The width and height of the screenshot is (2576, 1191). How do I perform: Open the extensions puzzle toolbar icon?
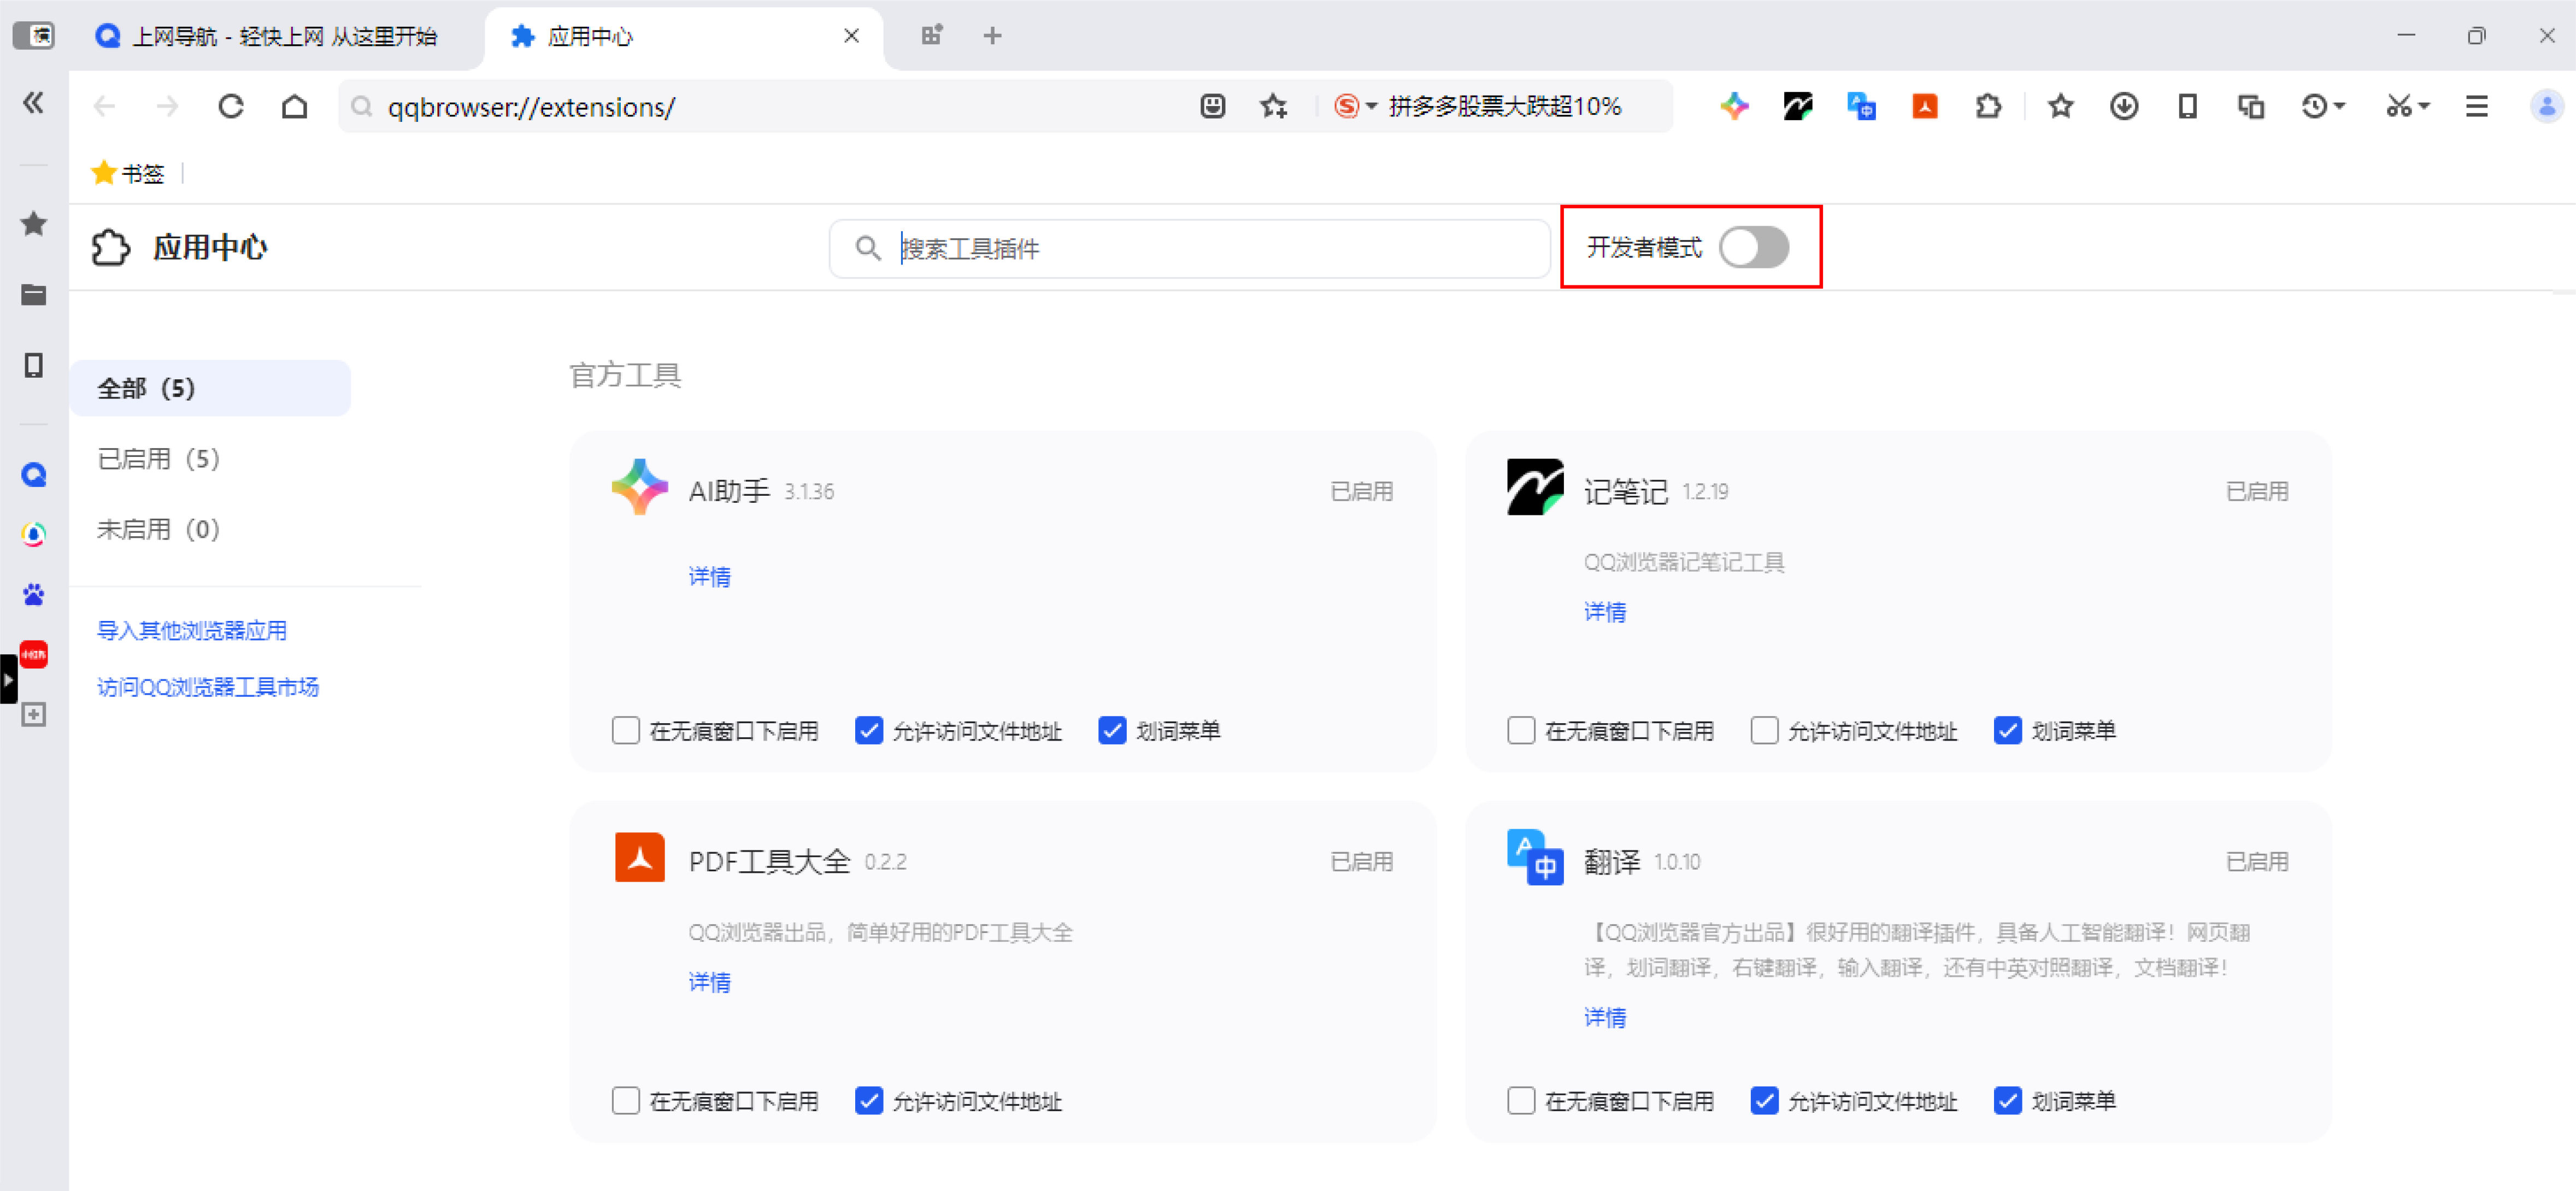pos(1988,106)
